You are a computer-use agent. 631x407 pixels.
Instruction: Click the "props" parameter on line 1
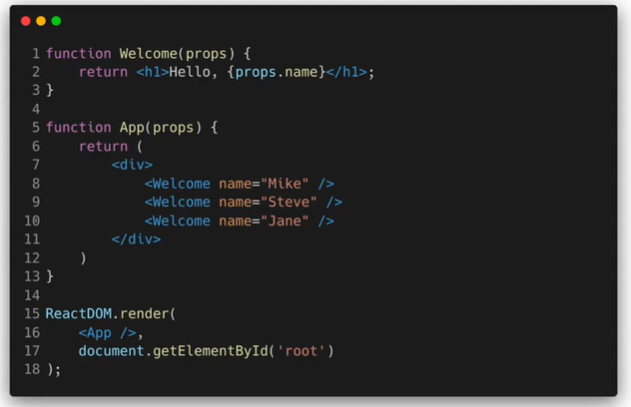[206, 54]
